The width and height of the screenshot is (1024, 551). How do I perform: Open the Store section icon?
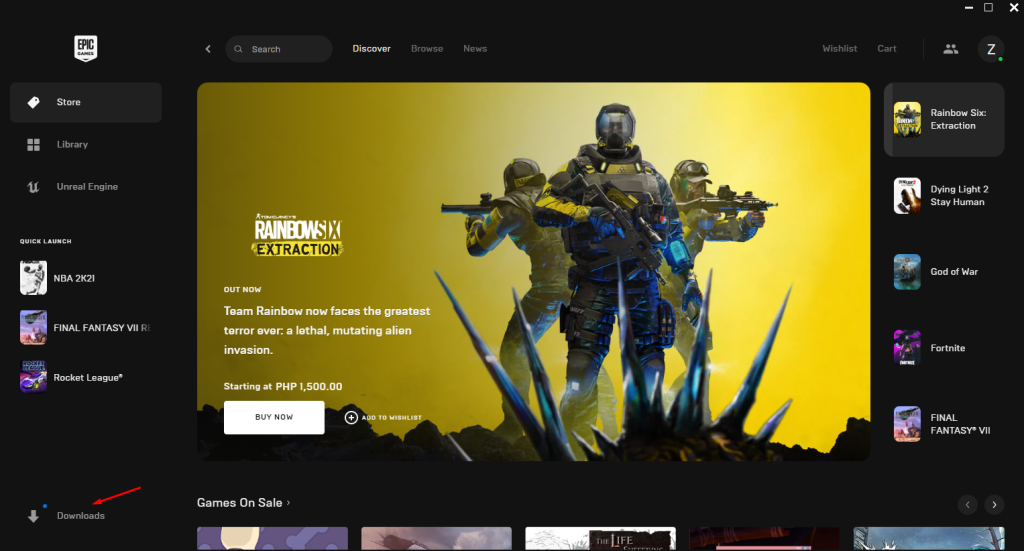pos(33,102)
